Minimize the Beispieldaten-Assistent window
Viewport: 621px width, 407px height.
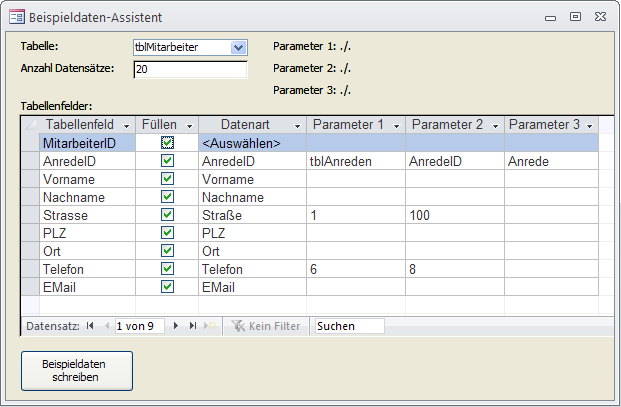pos(550,18)
